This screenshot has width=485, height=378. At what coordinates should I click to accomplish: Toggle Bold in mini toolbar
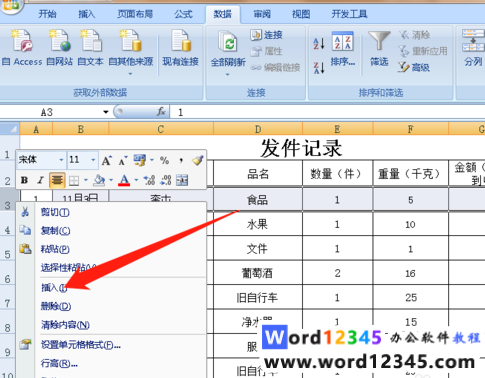click(x=24, y=180)
